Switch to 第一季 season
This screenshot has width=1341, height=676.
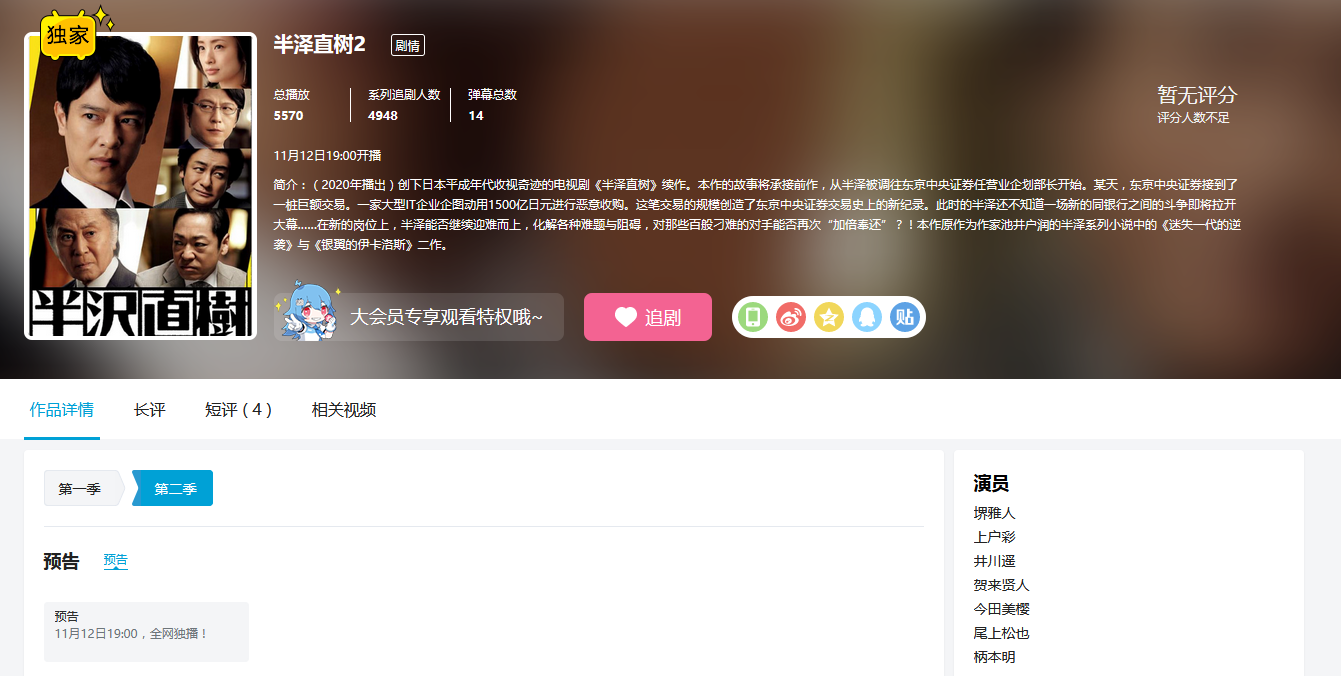coord(80,489)
